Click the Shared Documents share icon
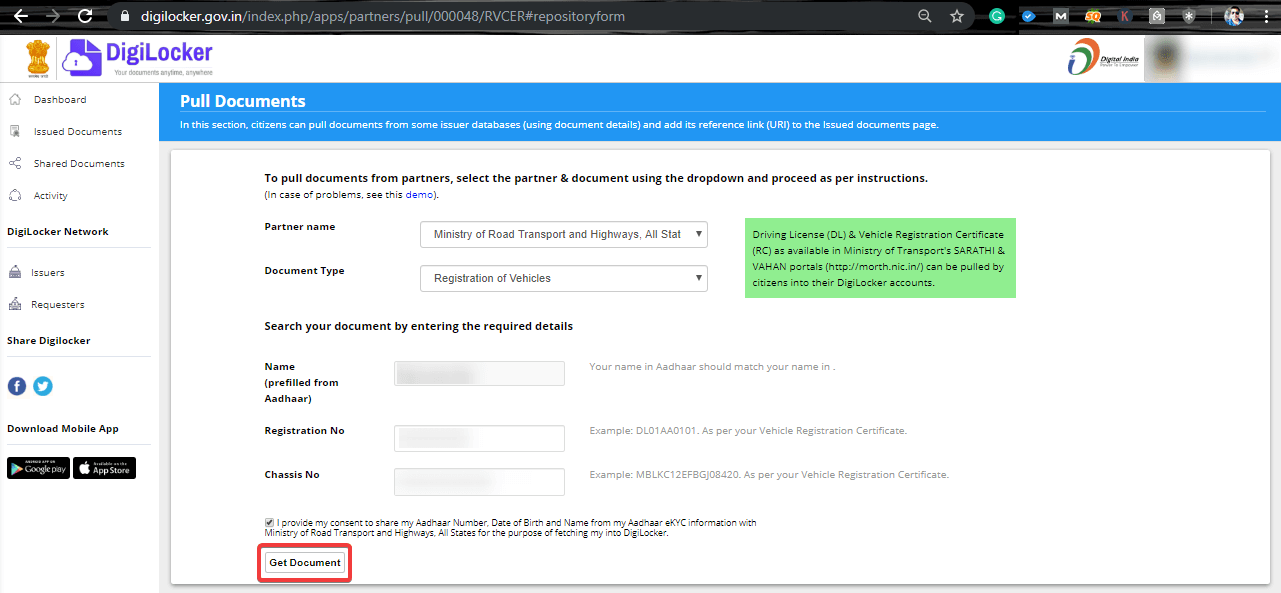 coord(14,163)
